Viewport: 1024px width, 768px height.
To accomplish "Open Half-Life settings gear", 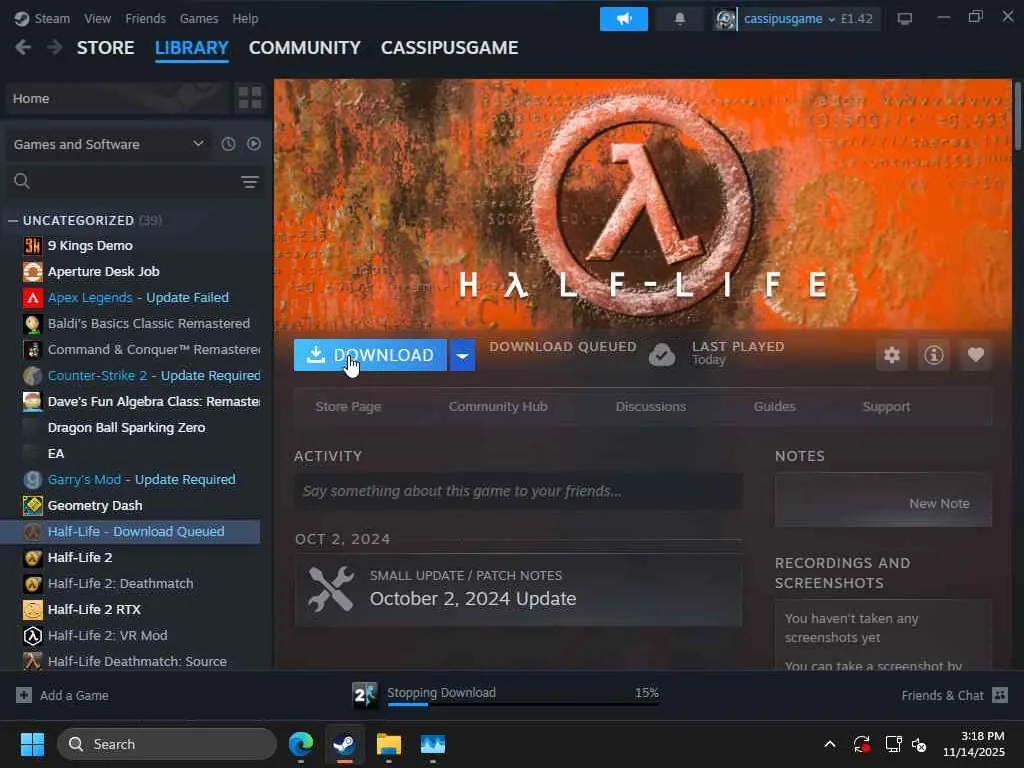I will point(892,355).
